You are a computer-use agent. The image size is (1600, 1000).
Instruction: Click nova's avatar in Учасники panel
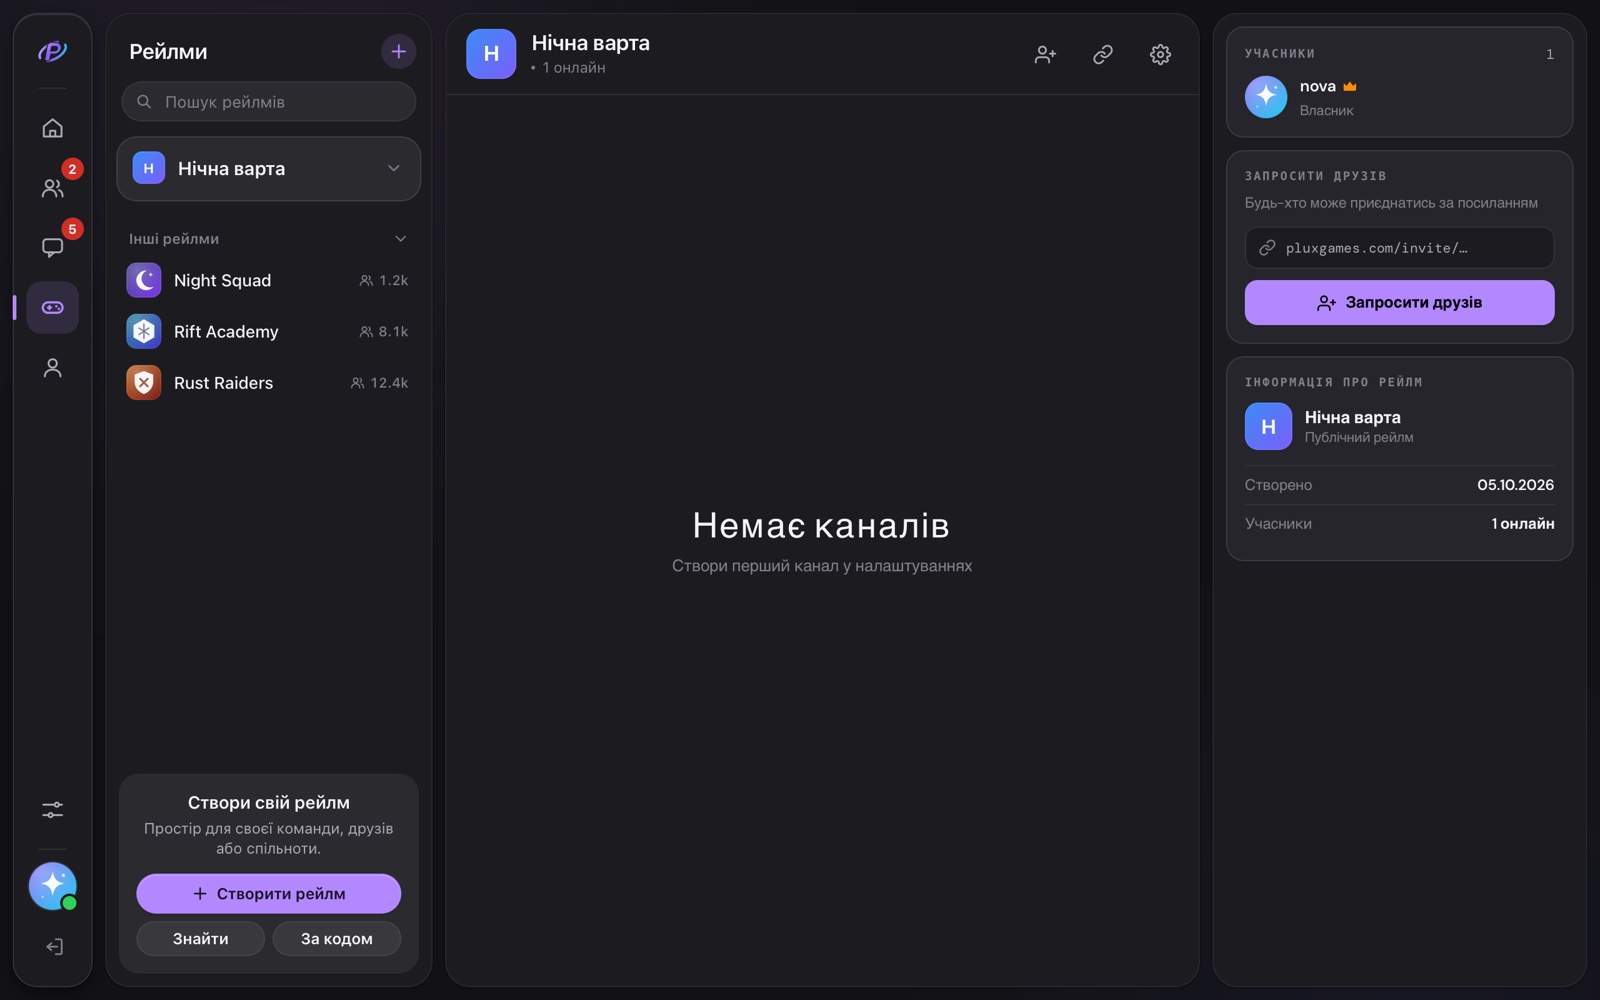point(1266,97)
